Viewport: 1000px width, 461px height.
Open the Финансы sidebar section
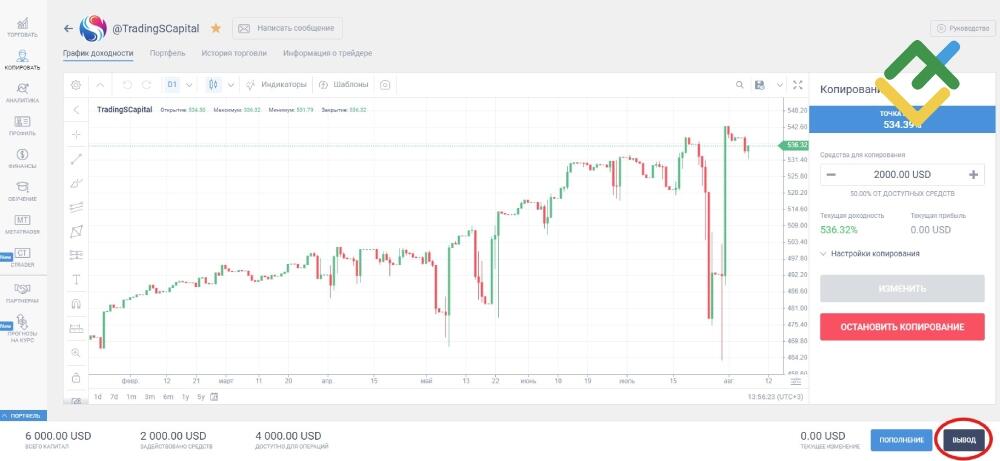tap(22, 159)
